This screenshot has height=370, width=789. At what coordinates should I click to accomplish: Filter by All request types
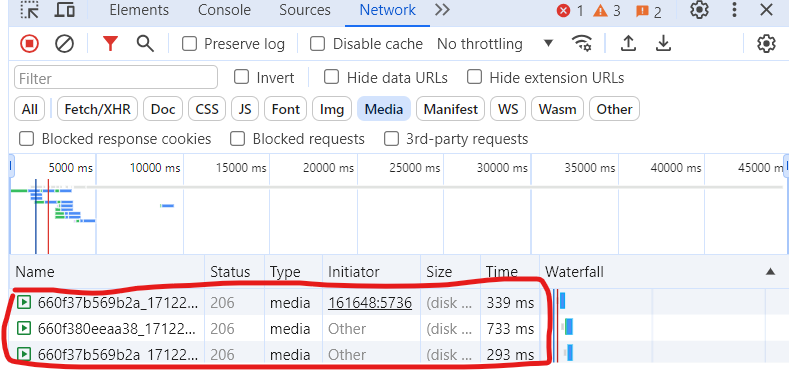(30, 109)
